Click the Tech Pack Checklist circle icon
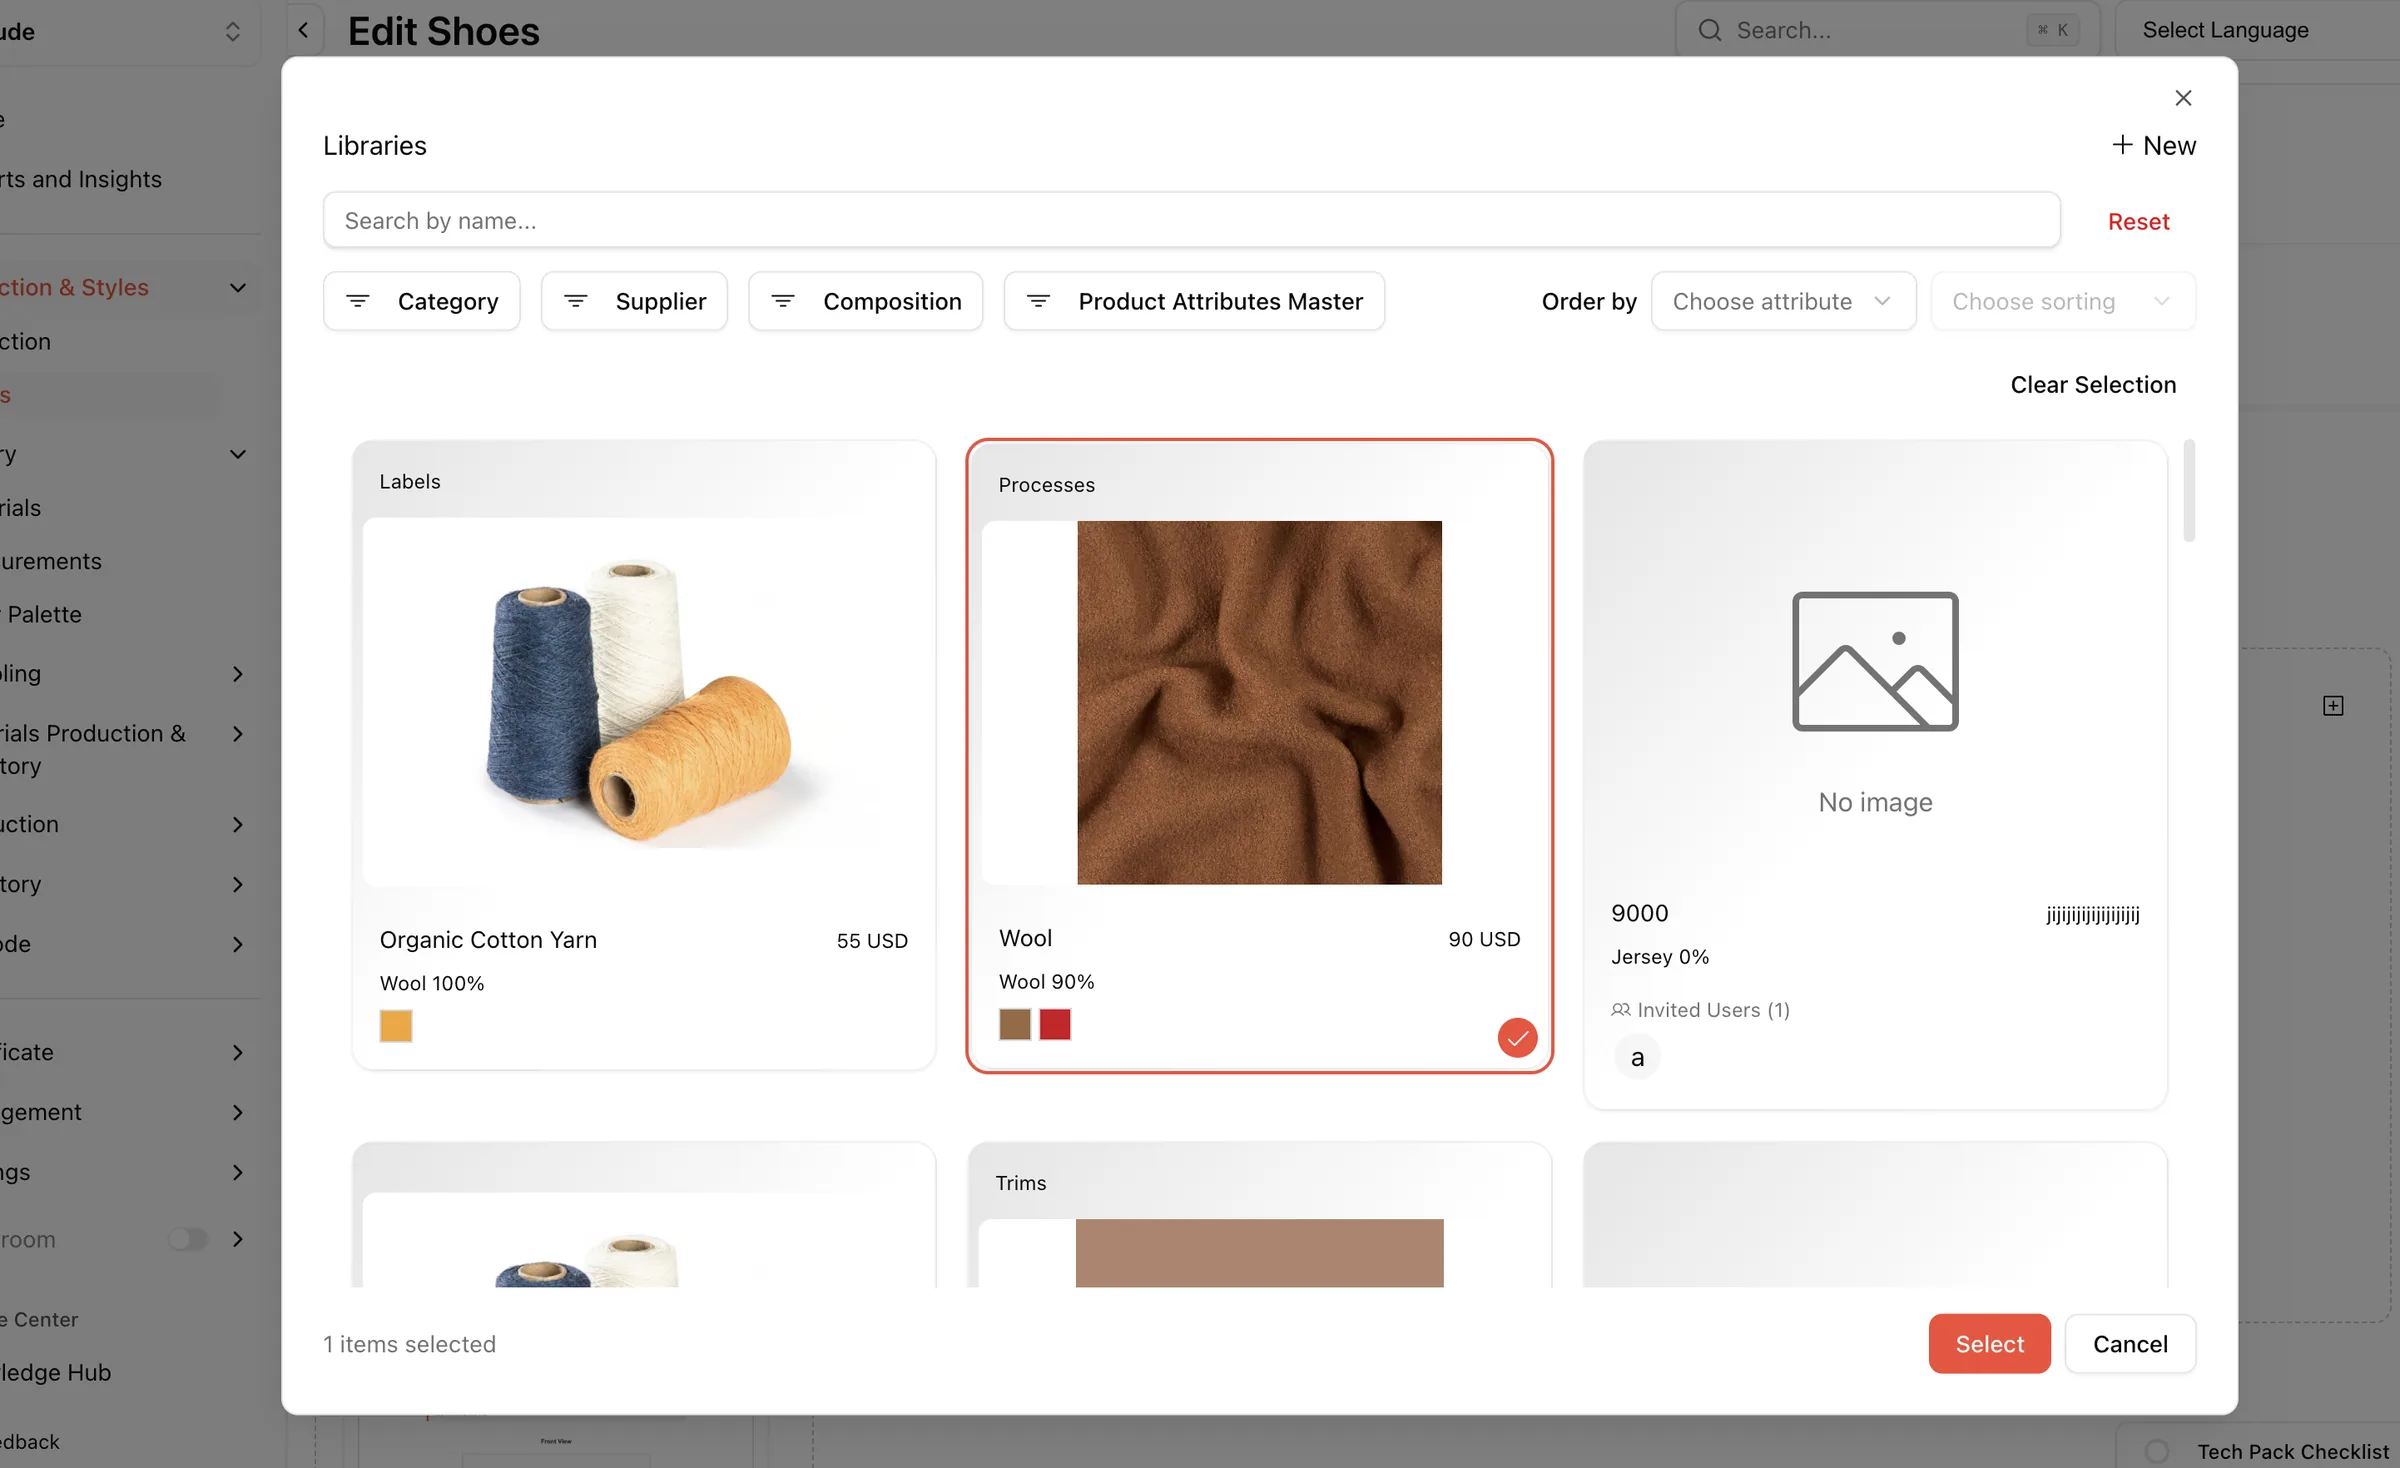This screenshot has height=1468, width=2400. point(2158,1451)
